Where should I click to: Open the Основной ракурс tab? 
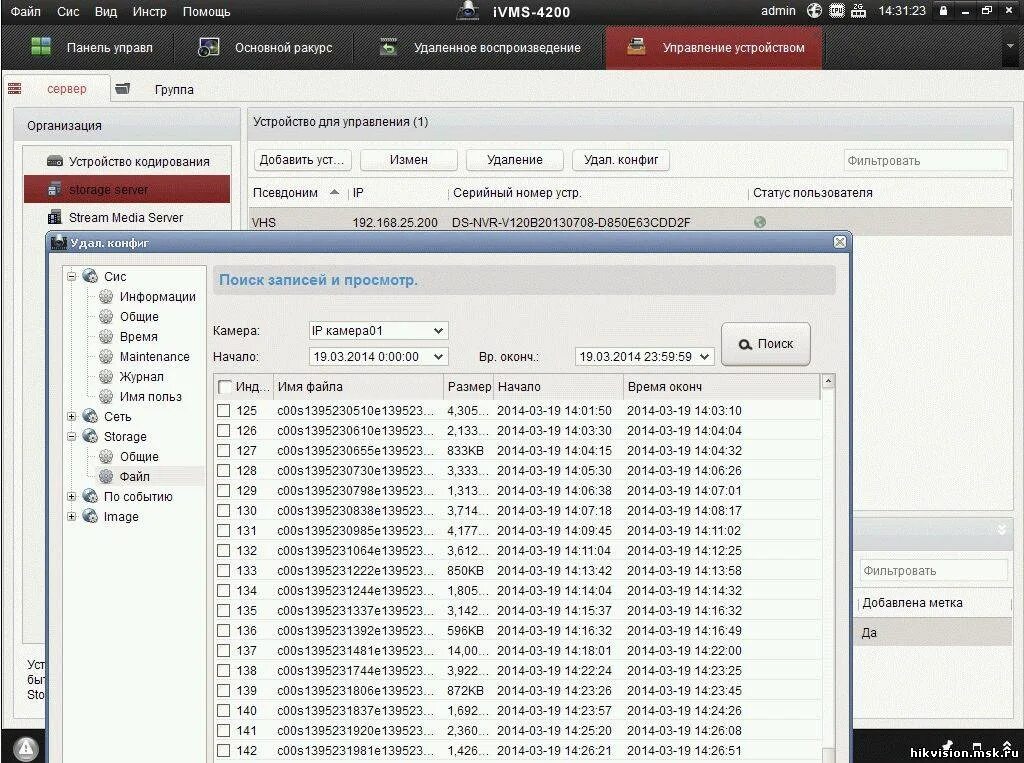tap(265, 48)
